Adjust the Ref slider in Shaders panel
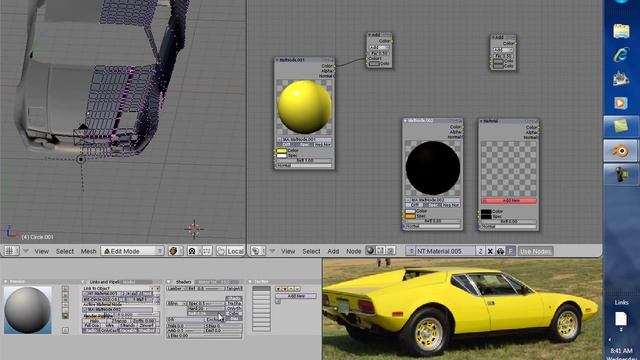The height and width of the screenshot is (360, 640). [x=205, y=289]
